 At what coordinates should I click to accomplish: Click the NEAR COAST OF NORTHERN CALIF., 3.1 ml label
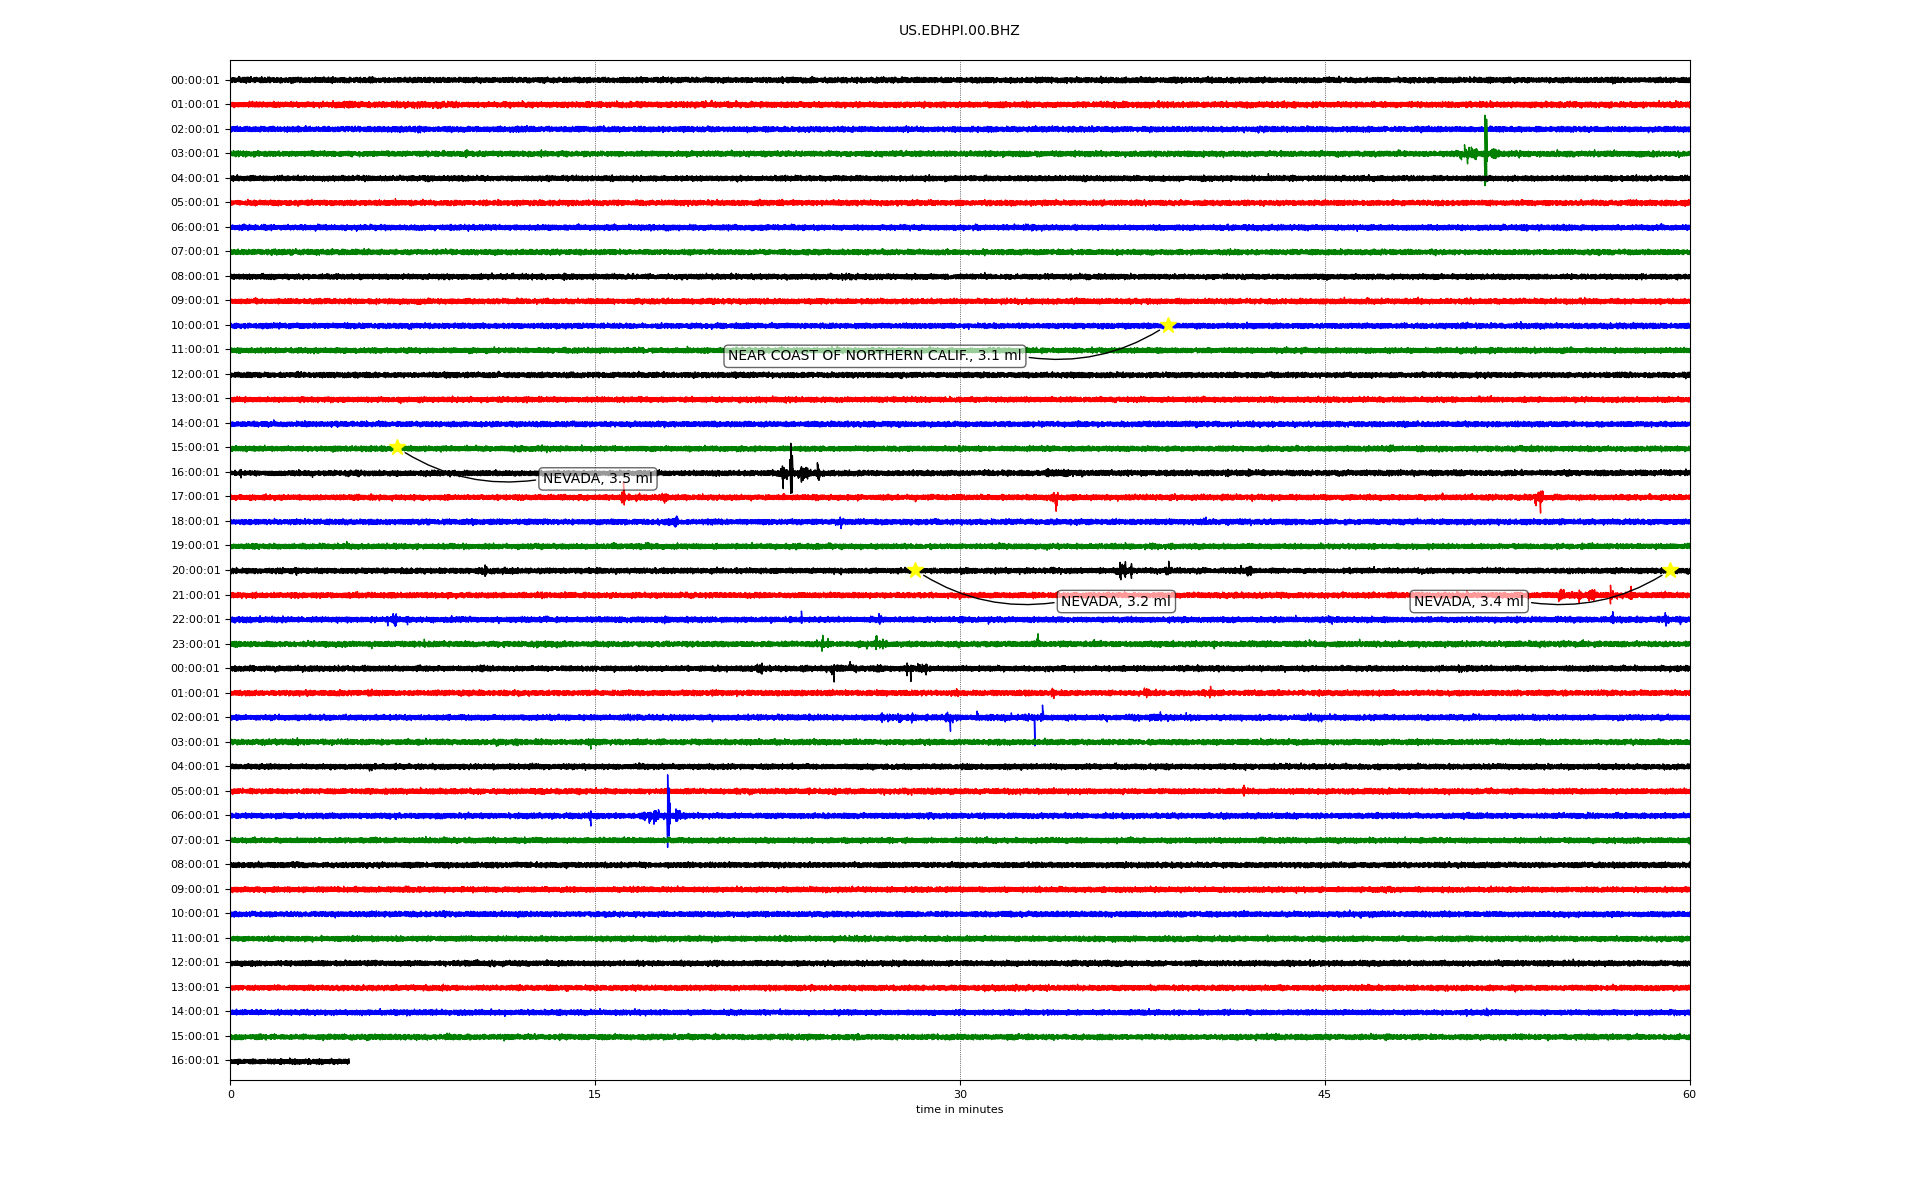(874, 356)
